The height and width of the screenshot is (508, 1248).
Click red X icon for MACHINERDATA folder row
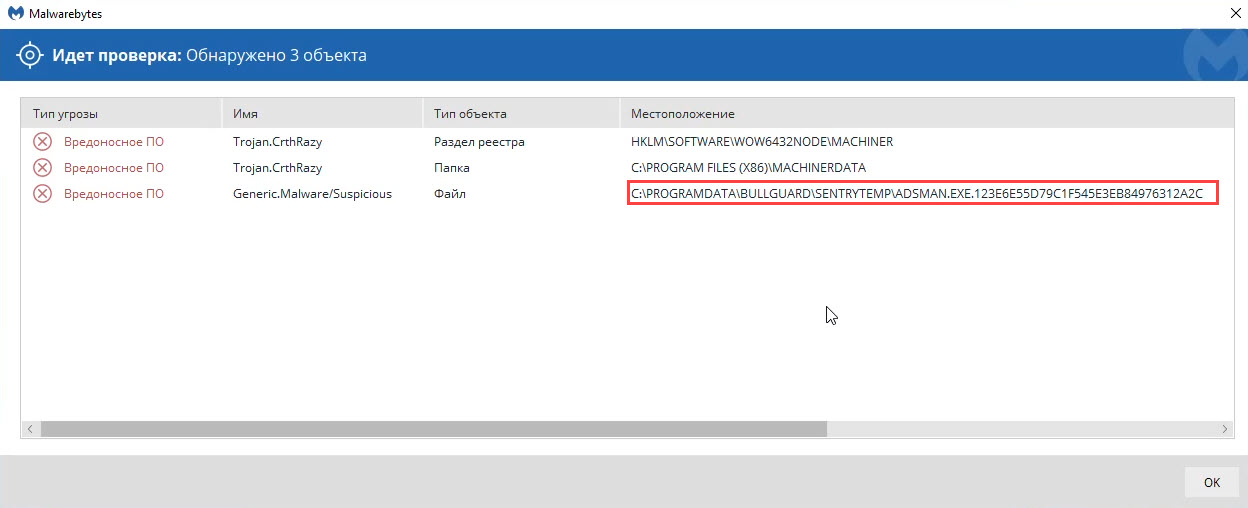pyautogui.click(x=43, y=168)
